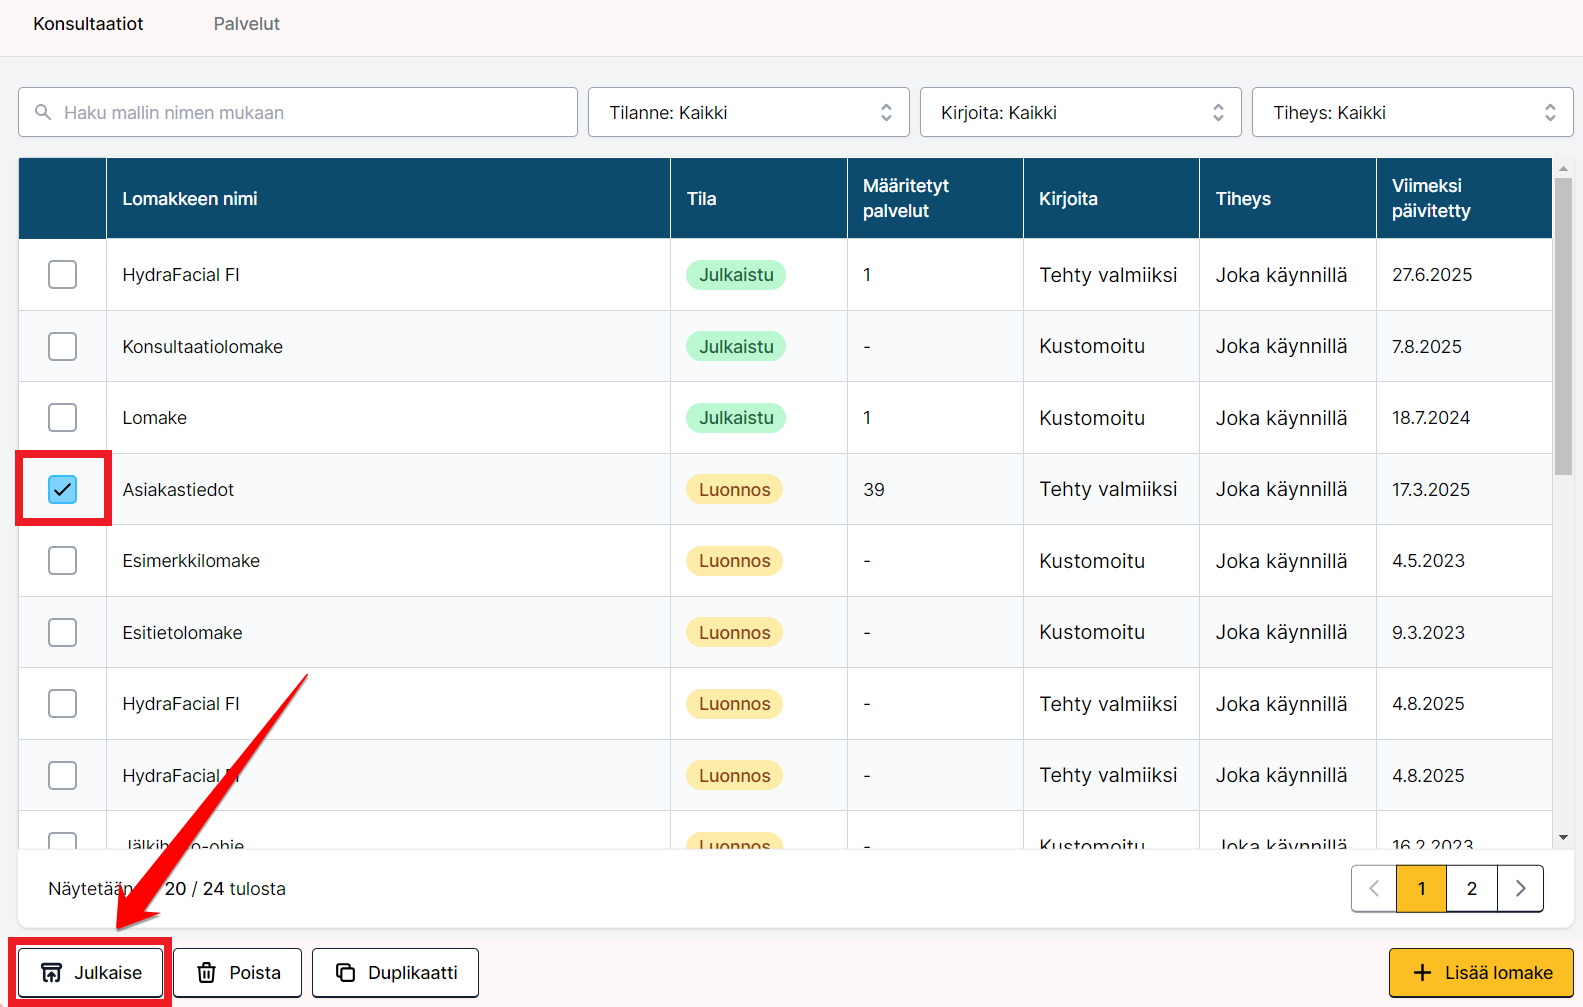This screenshot has height=1007, width=1583.
Task: Click the Lomake form name cell
Action: pyautogui.click(x=388, y=417)
